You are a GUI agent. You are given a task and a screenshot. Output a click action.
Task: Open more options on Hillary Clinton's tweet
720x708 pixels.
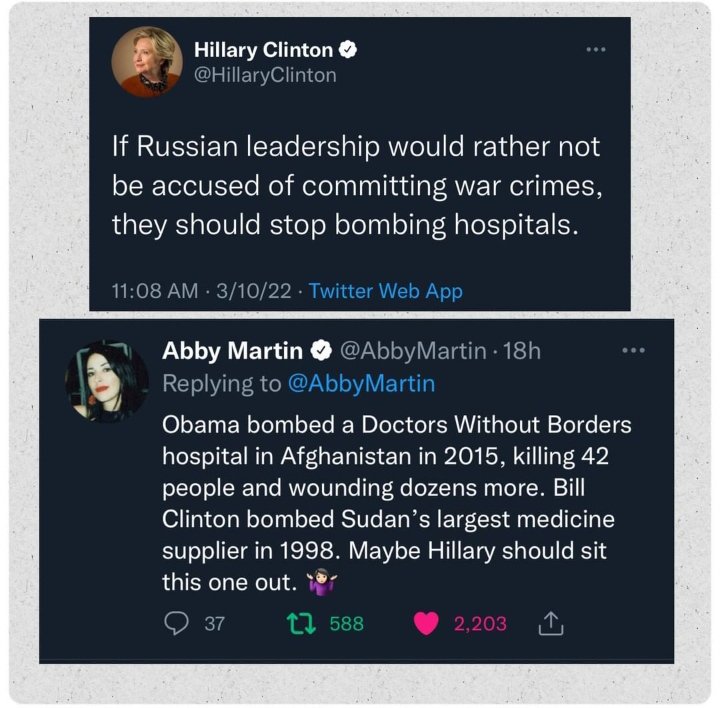coord(596,50)
